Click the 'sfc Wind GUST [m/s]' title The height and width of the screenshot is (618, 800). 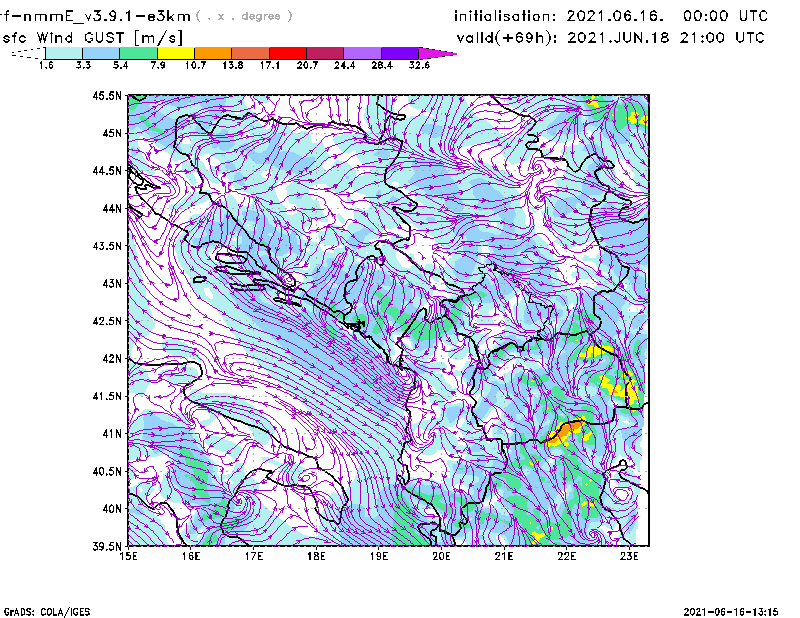[x=93, y=38]
